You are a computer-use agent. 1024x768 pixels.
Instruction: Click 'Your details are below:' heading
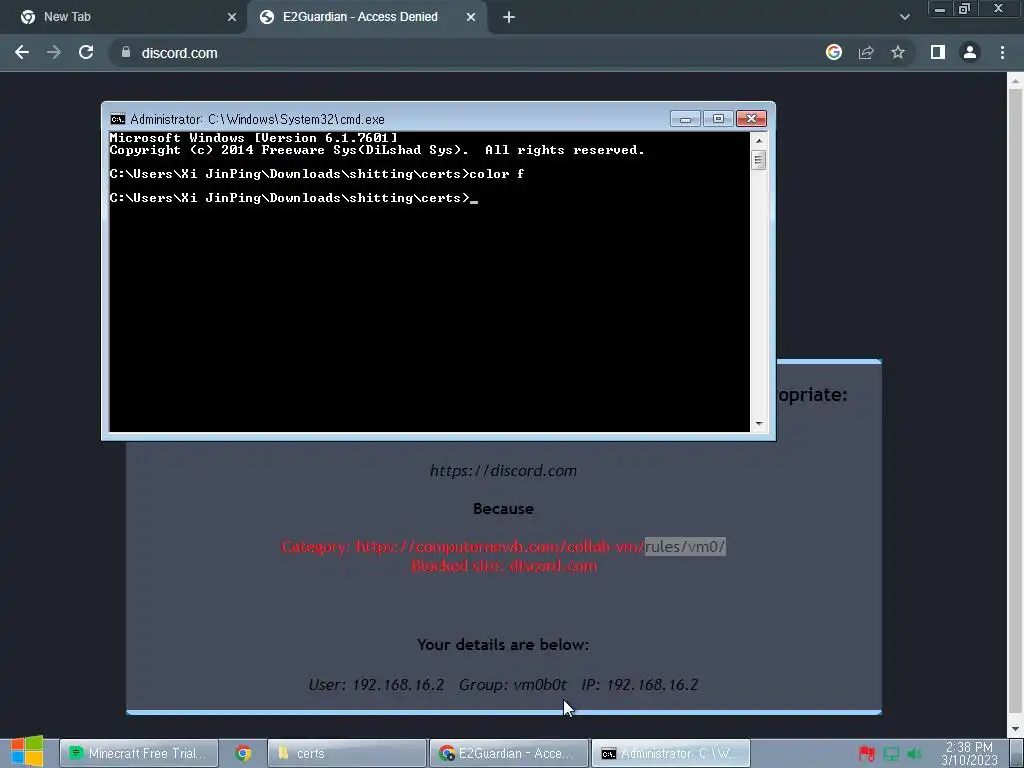504,645
